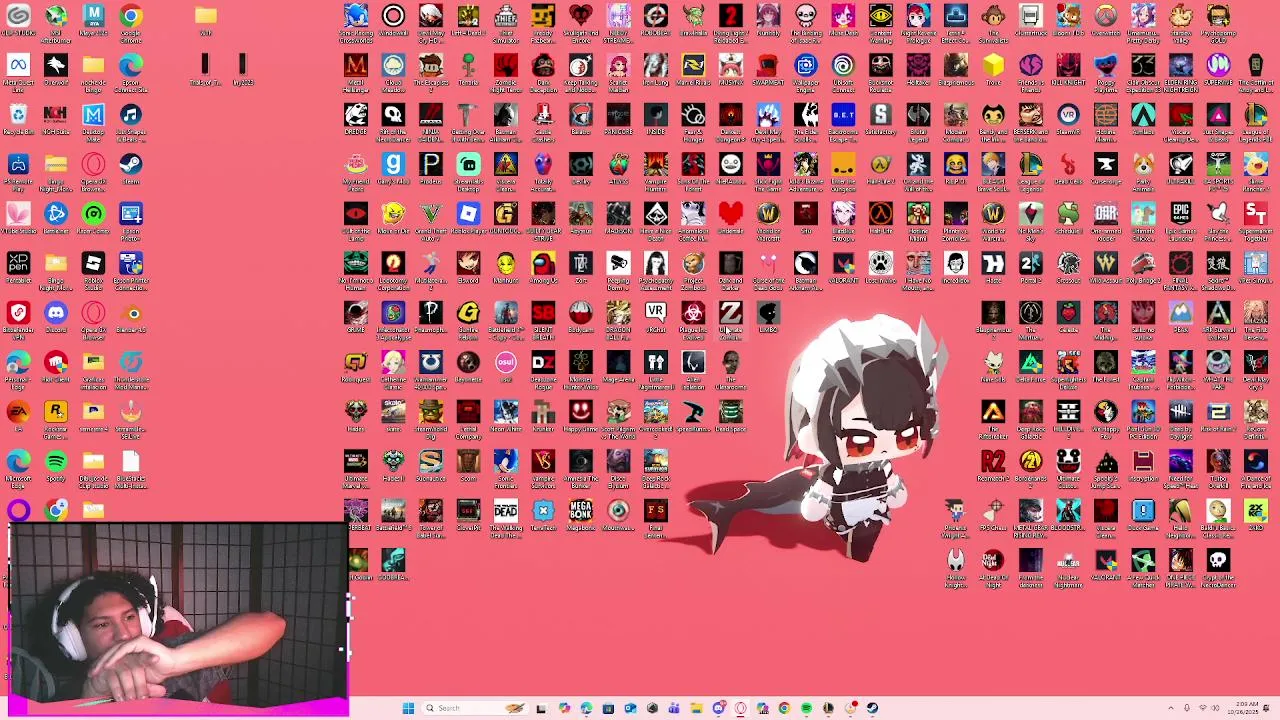This screenshot has width=1280, height=720.
Task: Click the taskbar Search box
Action: tap(475, 708)
